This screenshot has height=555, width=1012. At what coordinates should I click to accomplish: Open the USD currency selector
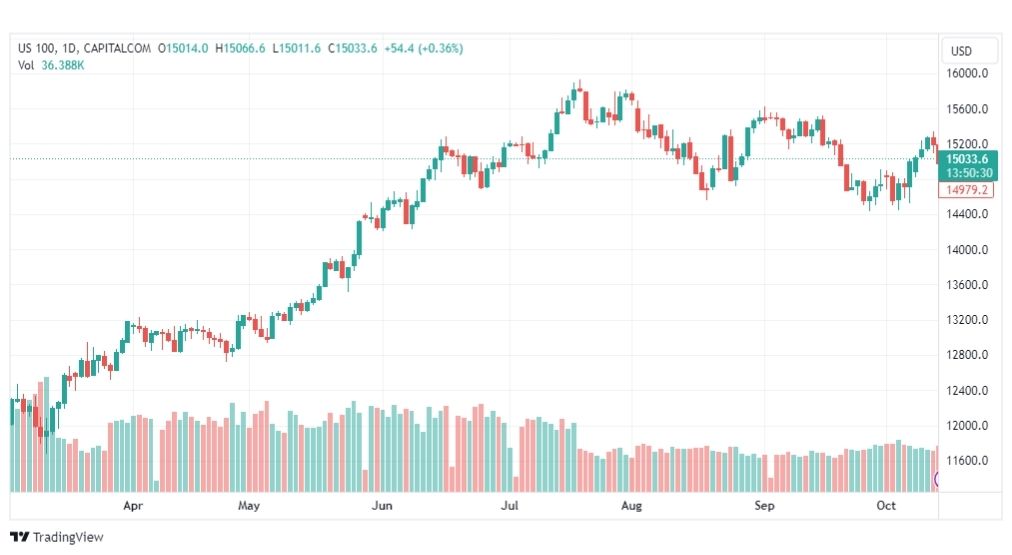point(962,51)
